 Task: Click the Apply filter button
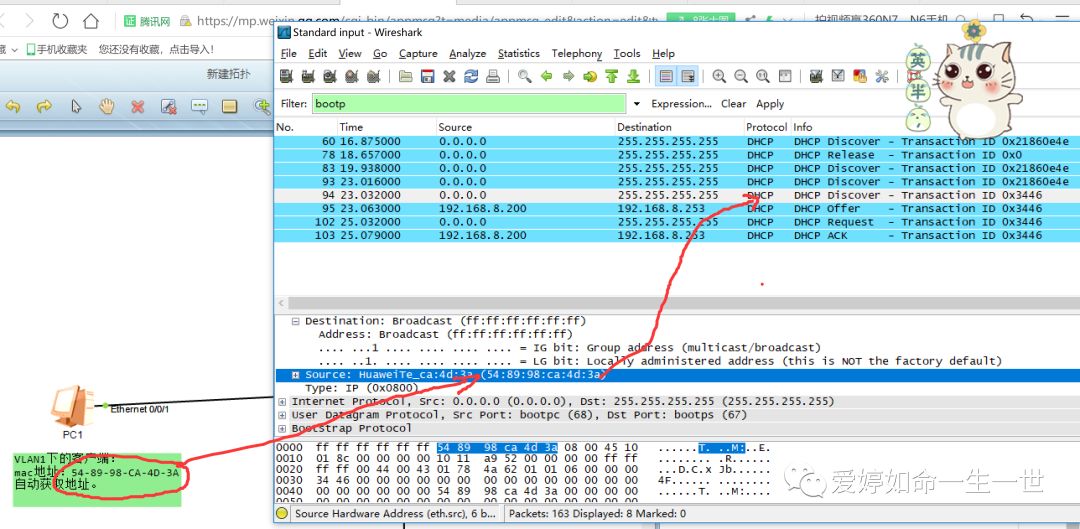770,104
